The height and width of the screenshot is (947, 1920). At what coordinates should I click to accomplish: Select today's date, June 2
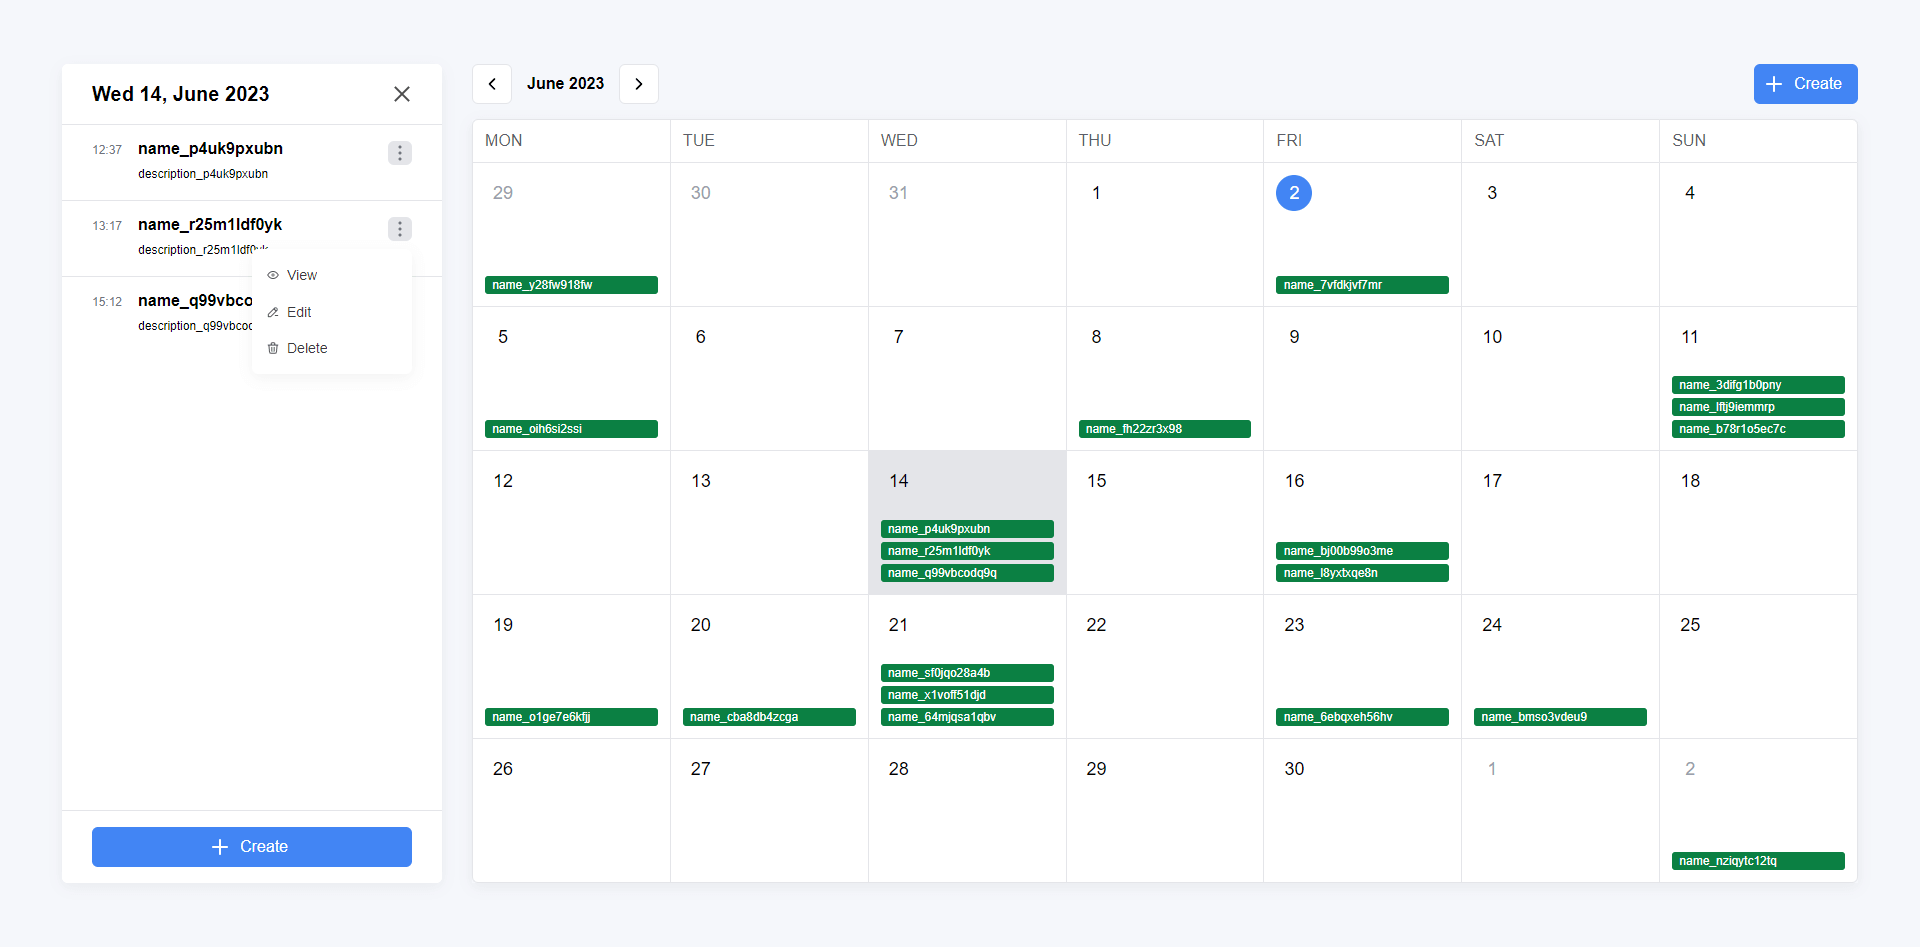tap(1293, 193)
